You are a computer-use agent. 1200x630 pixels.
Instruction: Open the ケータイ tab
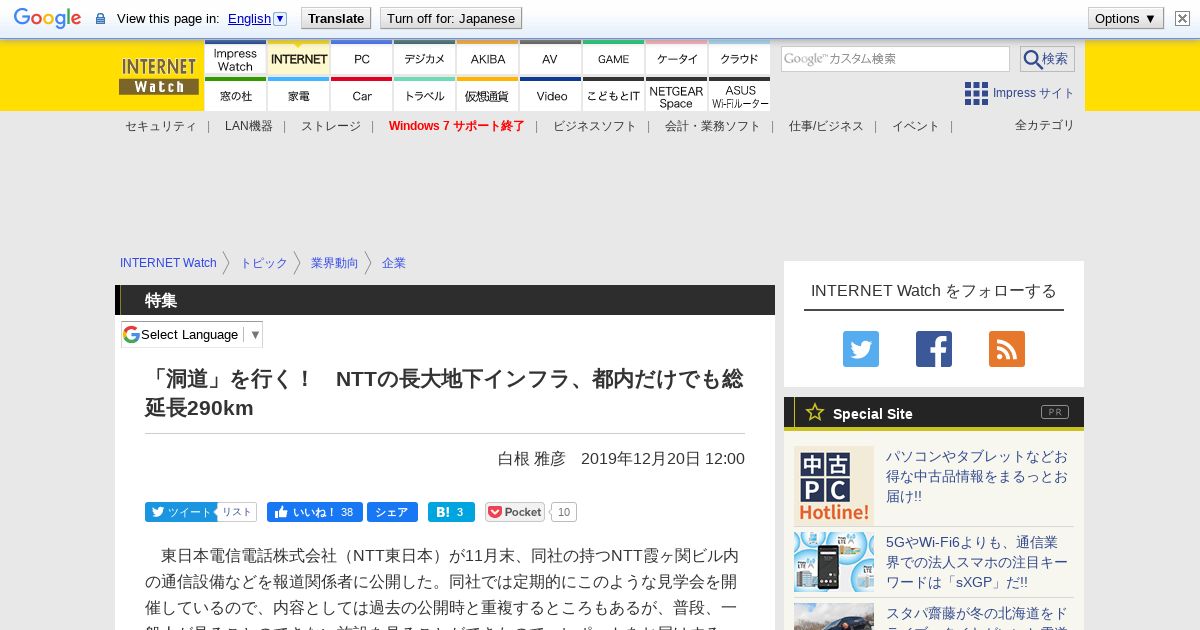point(677,59)
